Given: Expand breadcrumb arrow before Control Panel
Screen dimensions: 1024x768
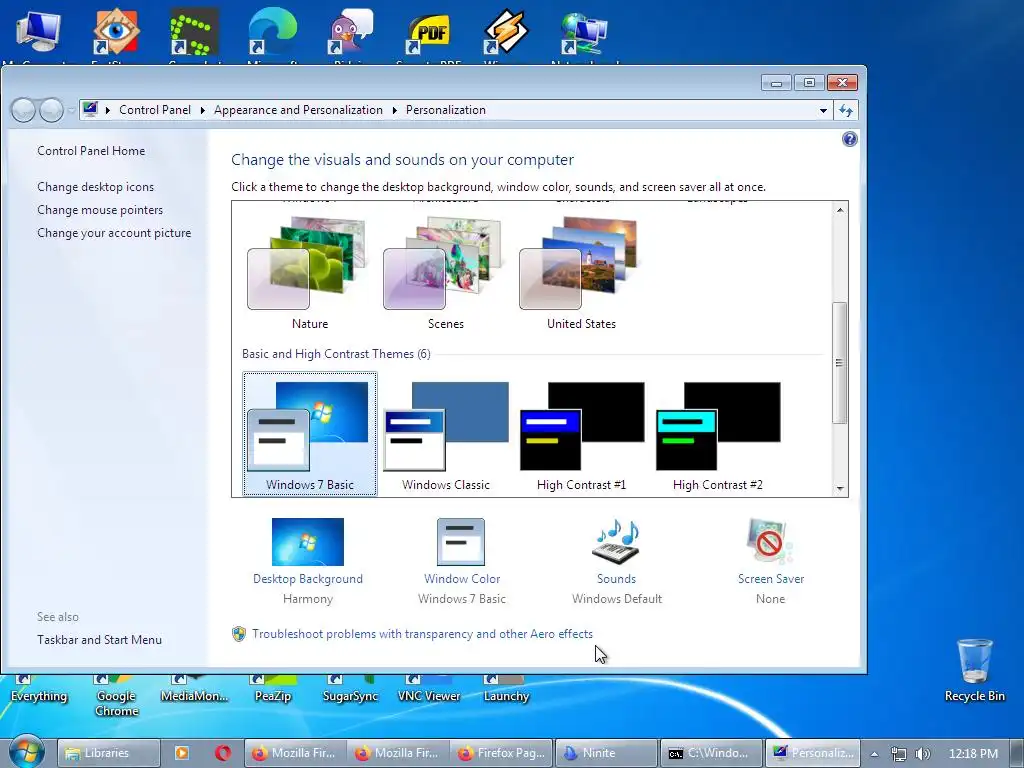Looking at the screenshot, I should tap(108, 110).
